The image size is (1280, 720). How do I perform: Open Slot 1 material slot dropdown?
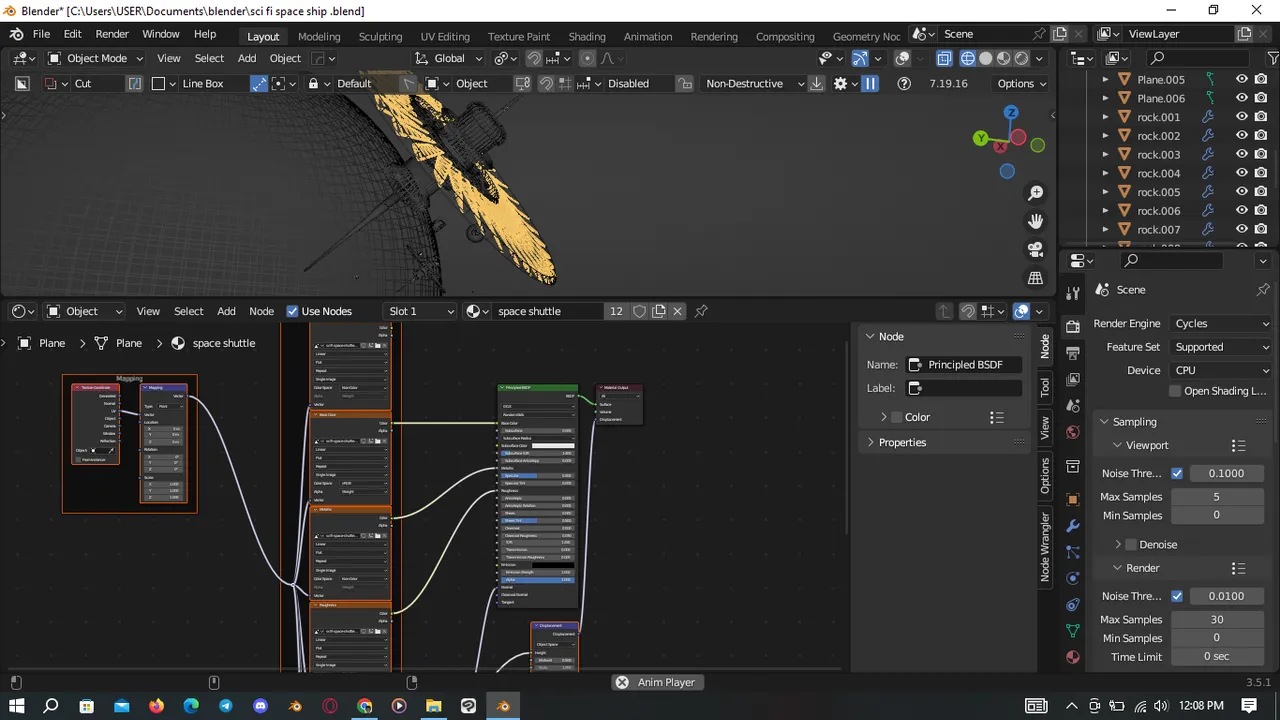[420, 311]
